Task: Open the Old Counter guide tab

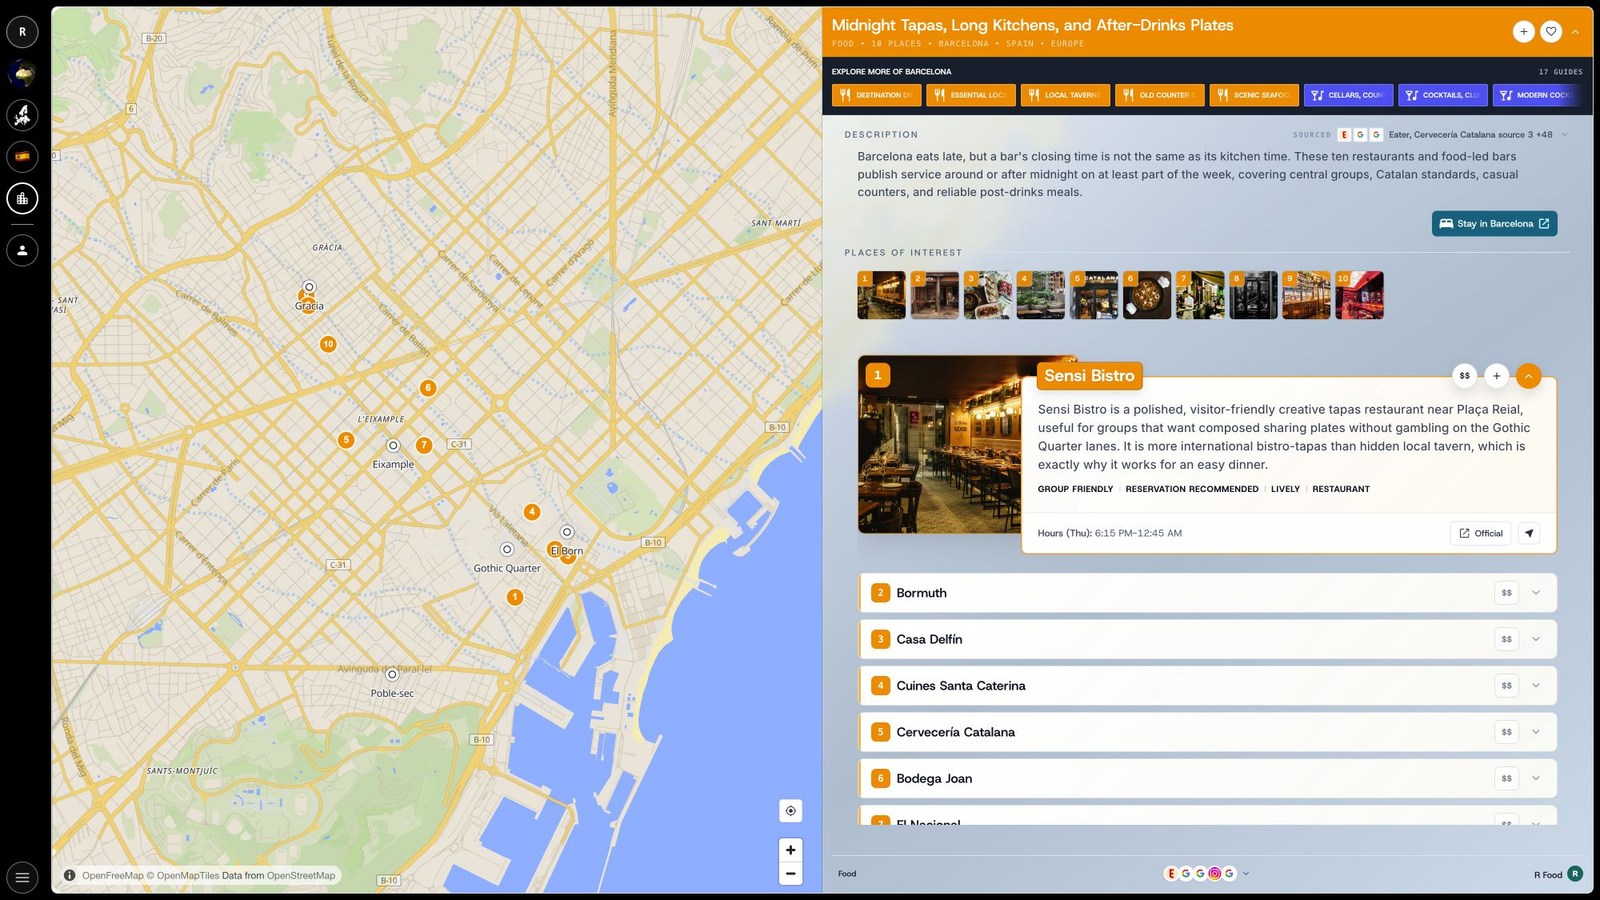Action: 1159,95
